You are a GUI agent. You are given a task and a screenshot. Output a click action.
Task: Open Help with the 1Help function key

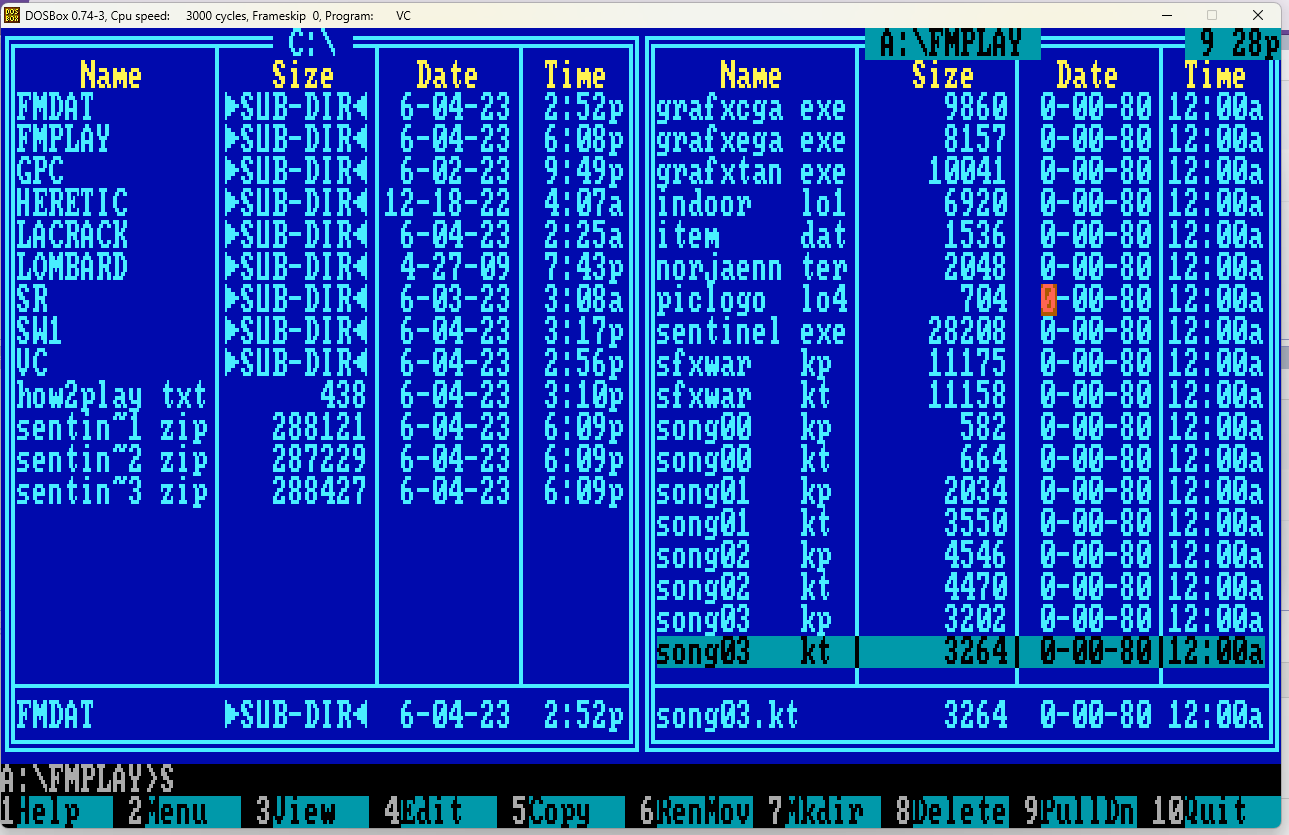56,811
